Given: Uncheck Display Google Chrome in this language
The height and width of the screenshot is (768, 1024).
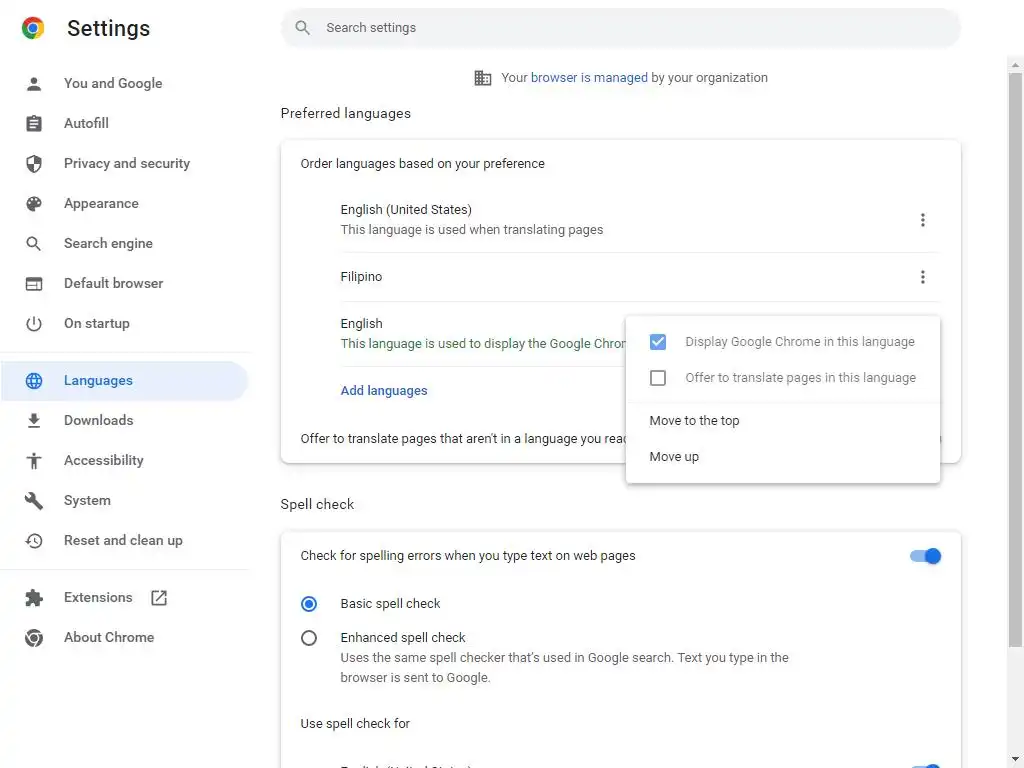Looking at the screenshot, I should pyautogui.click(x=658, y=342).
